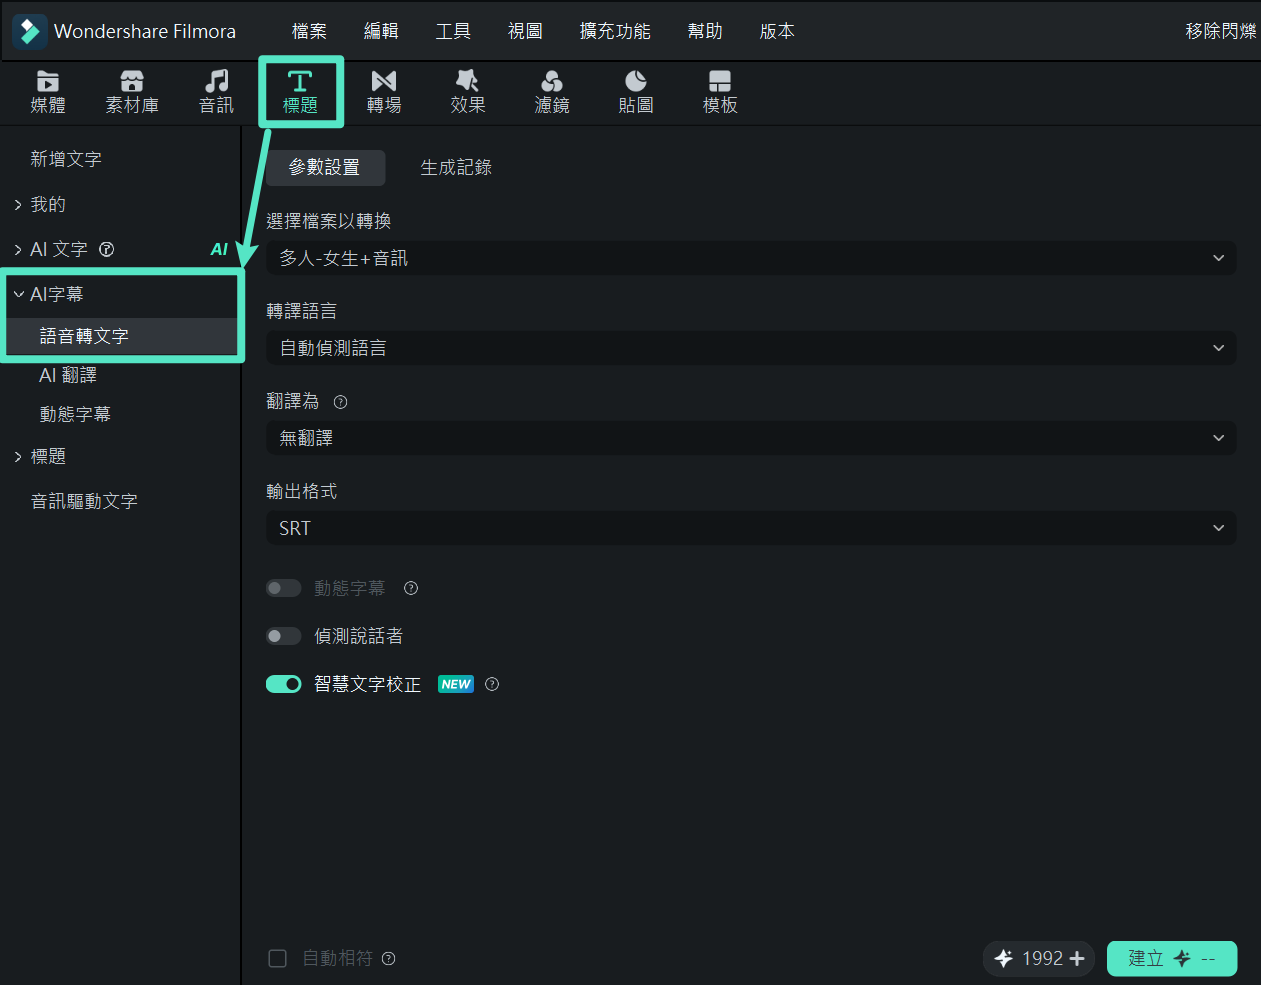Open the 幫助 menu
Image resolution: width=1261 pixels, height=985 pixels.
705,31
